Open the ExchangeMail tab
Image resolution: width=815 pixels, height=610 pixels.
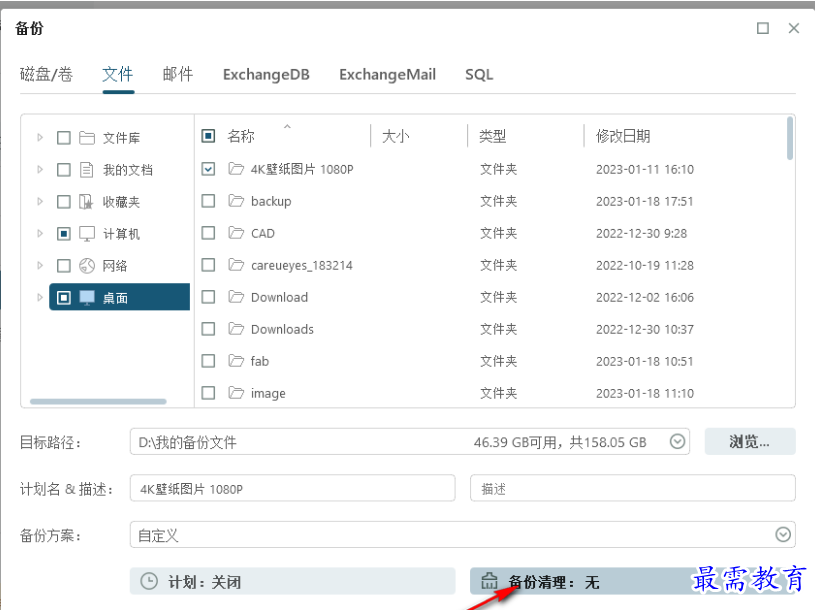point(387,75)
